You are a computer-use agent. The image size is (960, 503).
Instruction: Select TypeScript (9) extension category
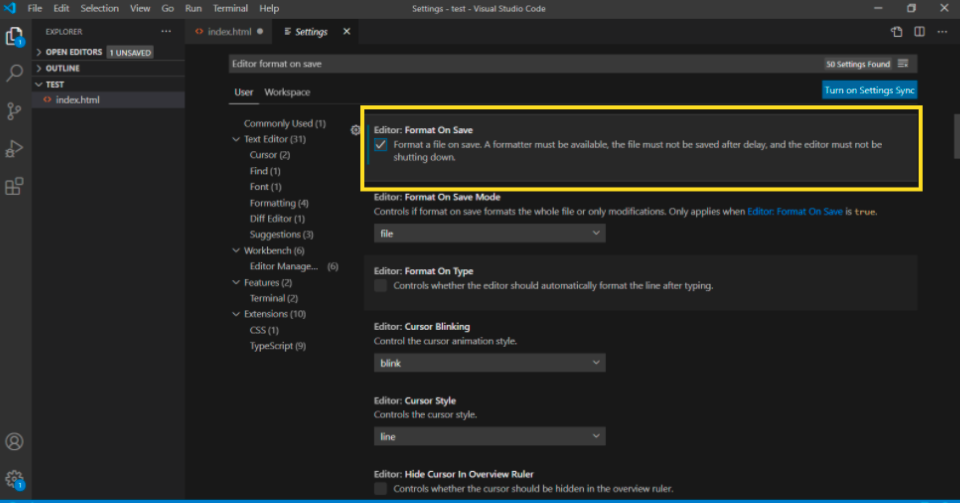pyautogui.click(x=277, y=346)
